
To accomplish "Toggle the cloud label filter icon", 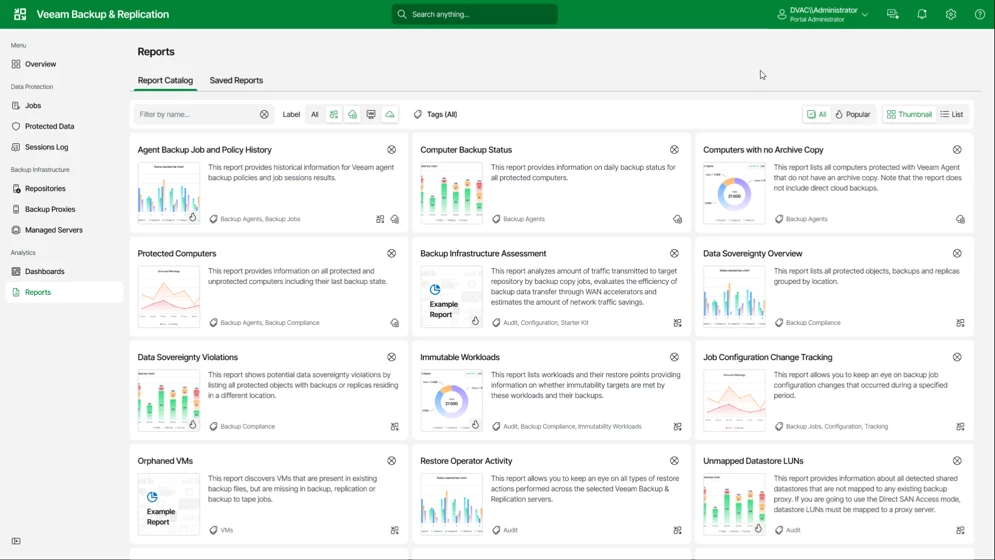I will click(x=390, y=114).
